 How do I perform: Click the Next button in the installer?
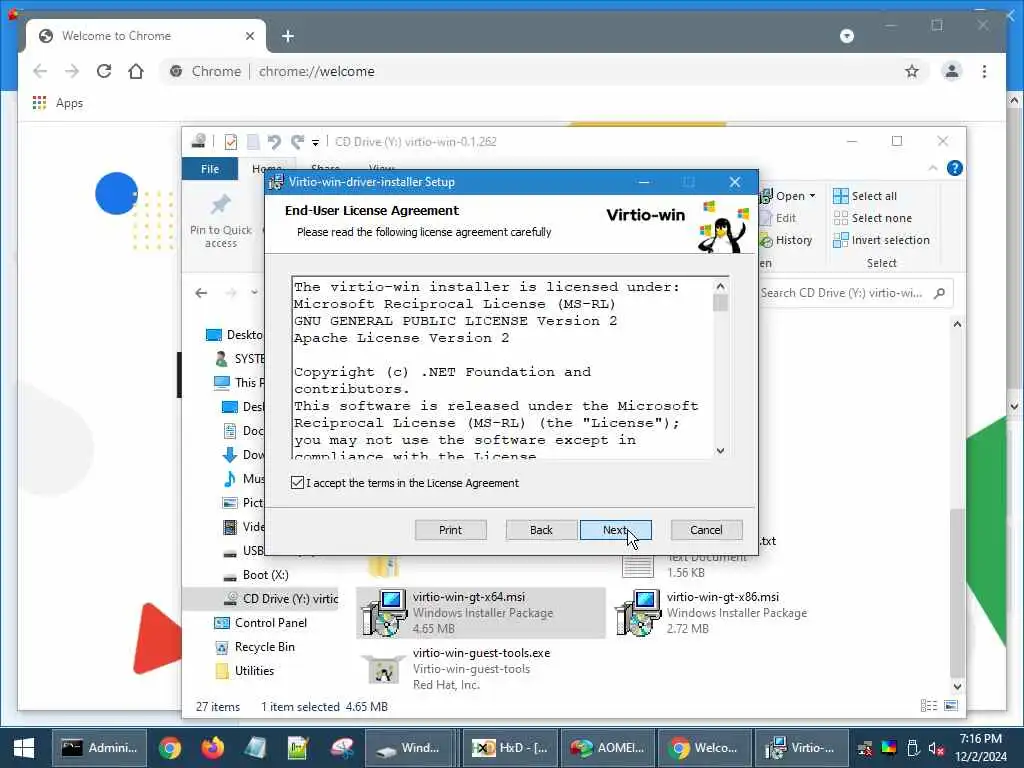tap(615, 530)
